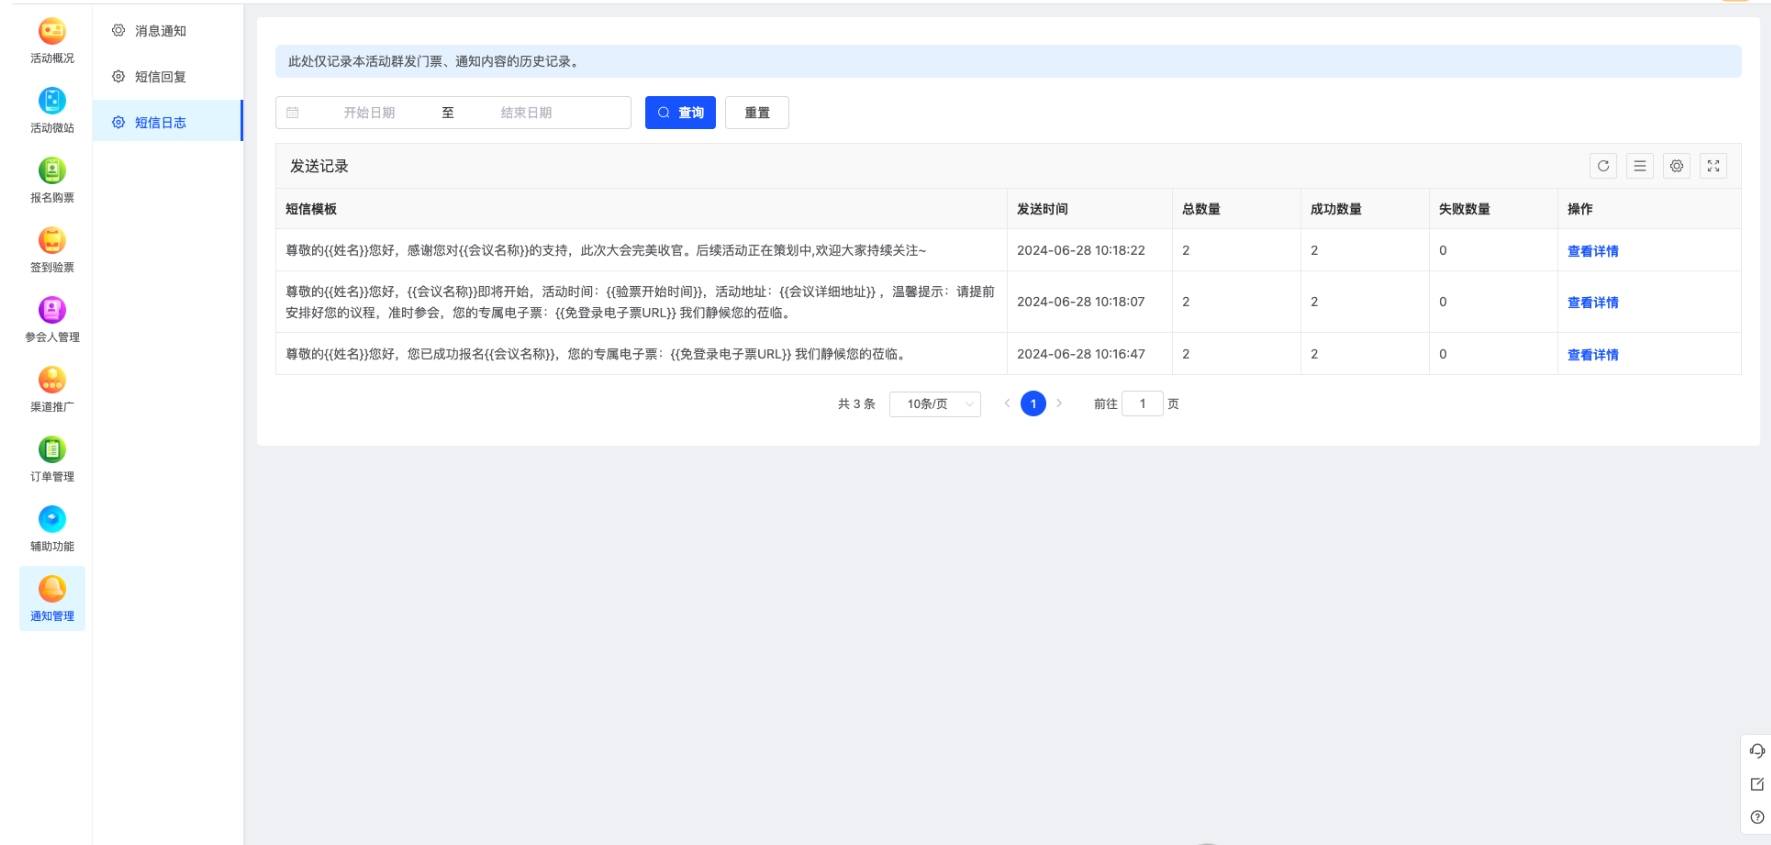Open the 10条/页 page size dropdown

click(935, 404)
